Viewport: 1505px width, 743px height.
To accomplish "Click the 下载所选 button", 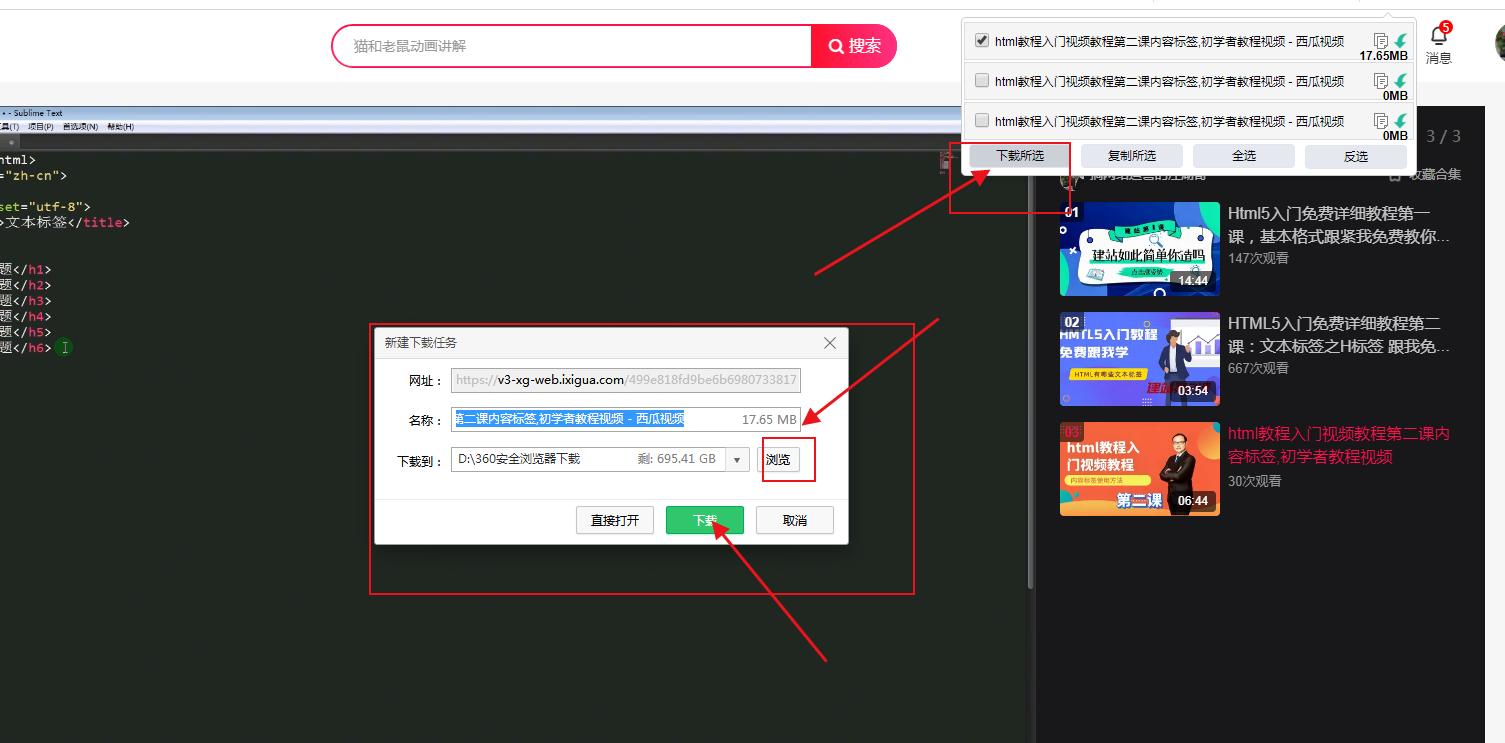I will [x=1020, y=156].
